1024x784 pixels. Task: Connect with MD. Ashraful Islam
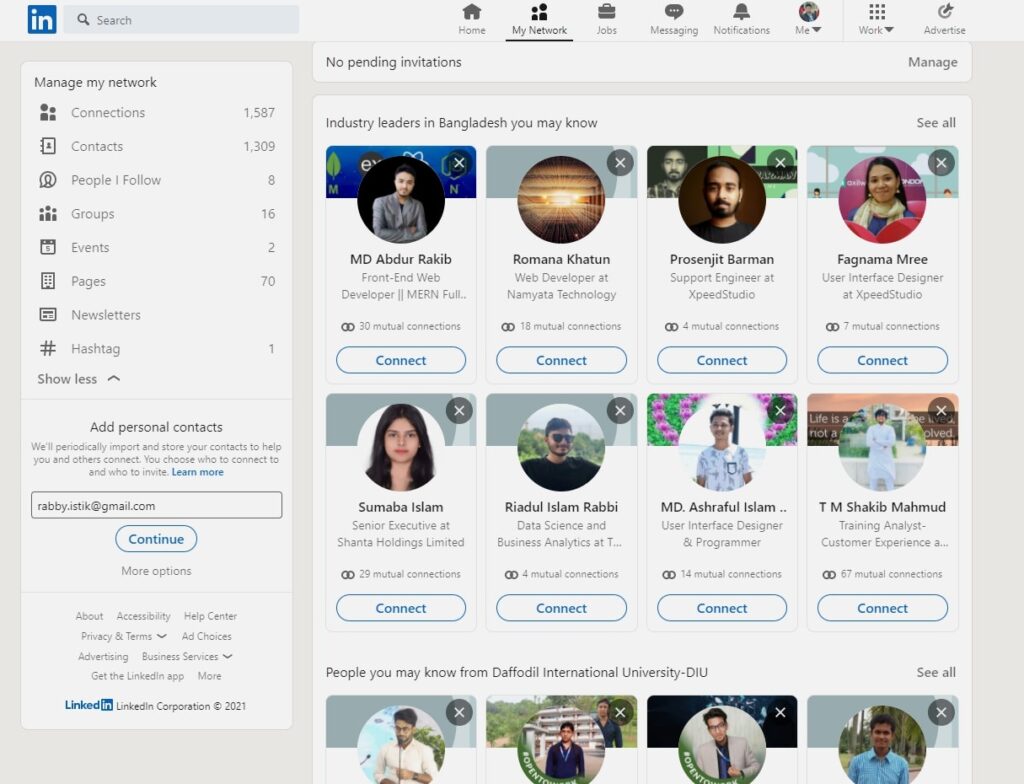(x=722, y=608)
